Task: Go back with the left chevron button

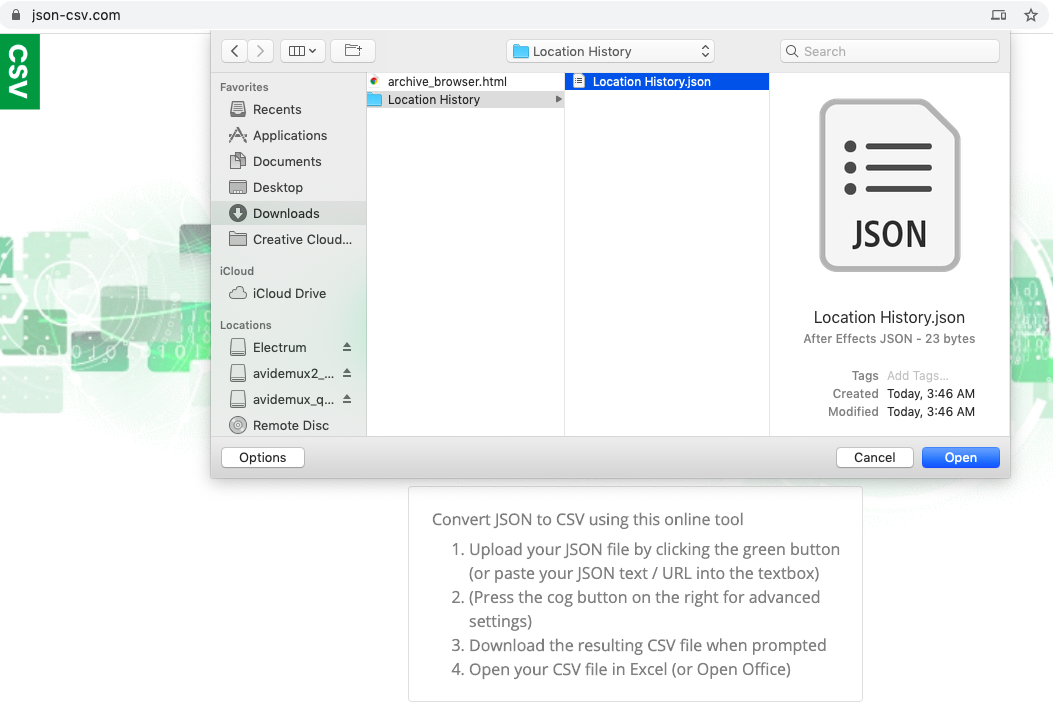Action: point(234,51)
